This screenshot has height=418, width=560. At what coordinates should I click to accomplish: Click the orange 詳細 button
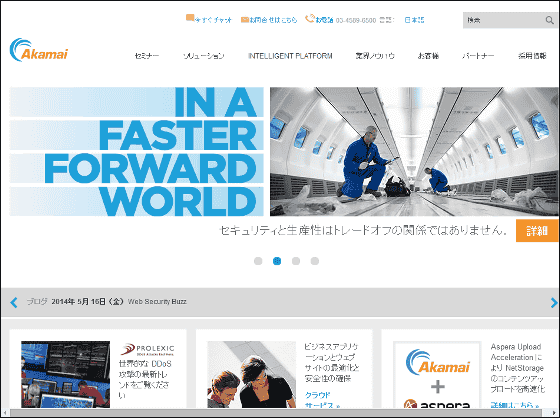click(x=537, y=231)
